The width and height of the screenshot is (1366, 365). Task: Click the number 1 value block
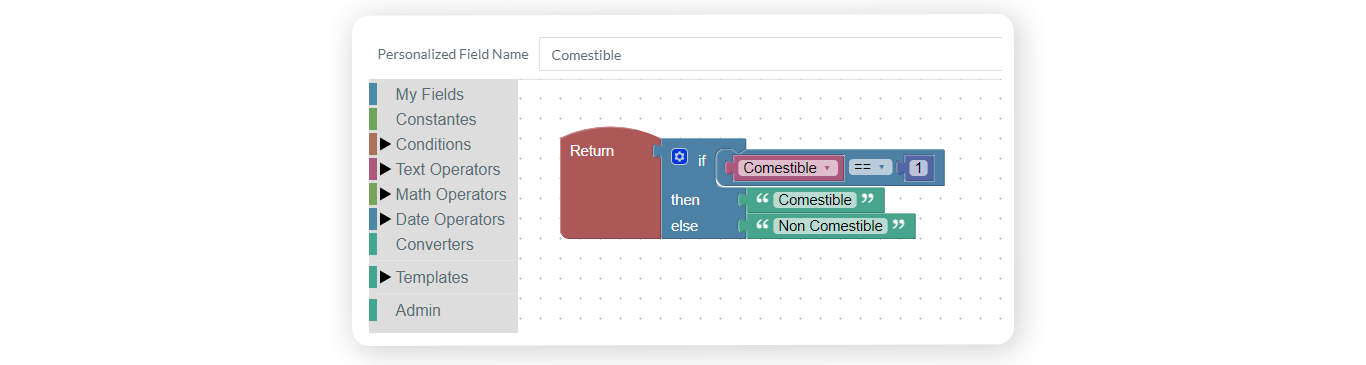click(919, 168)
